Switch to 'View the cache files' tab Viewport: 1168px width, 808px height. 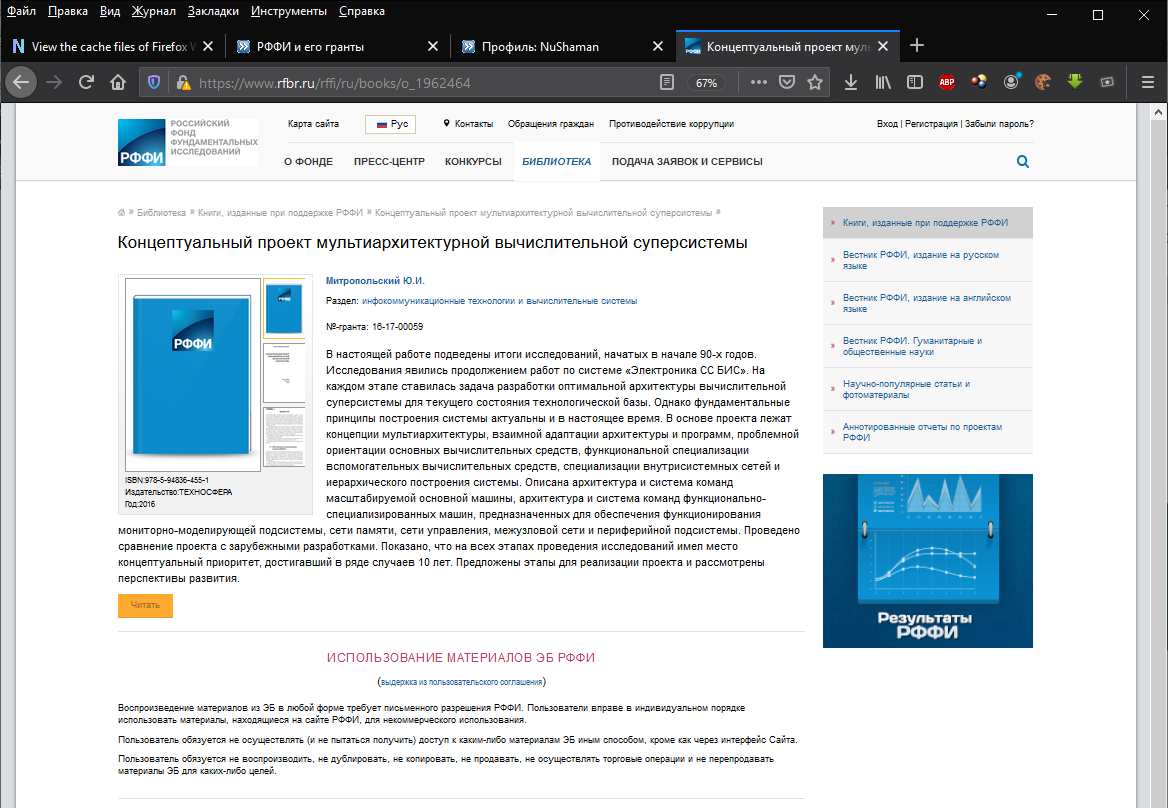click(x=112, y=46)
